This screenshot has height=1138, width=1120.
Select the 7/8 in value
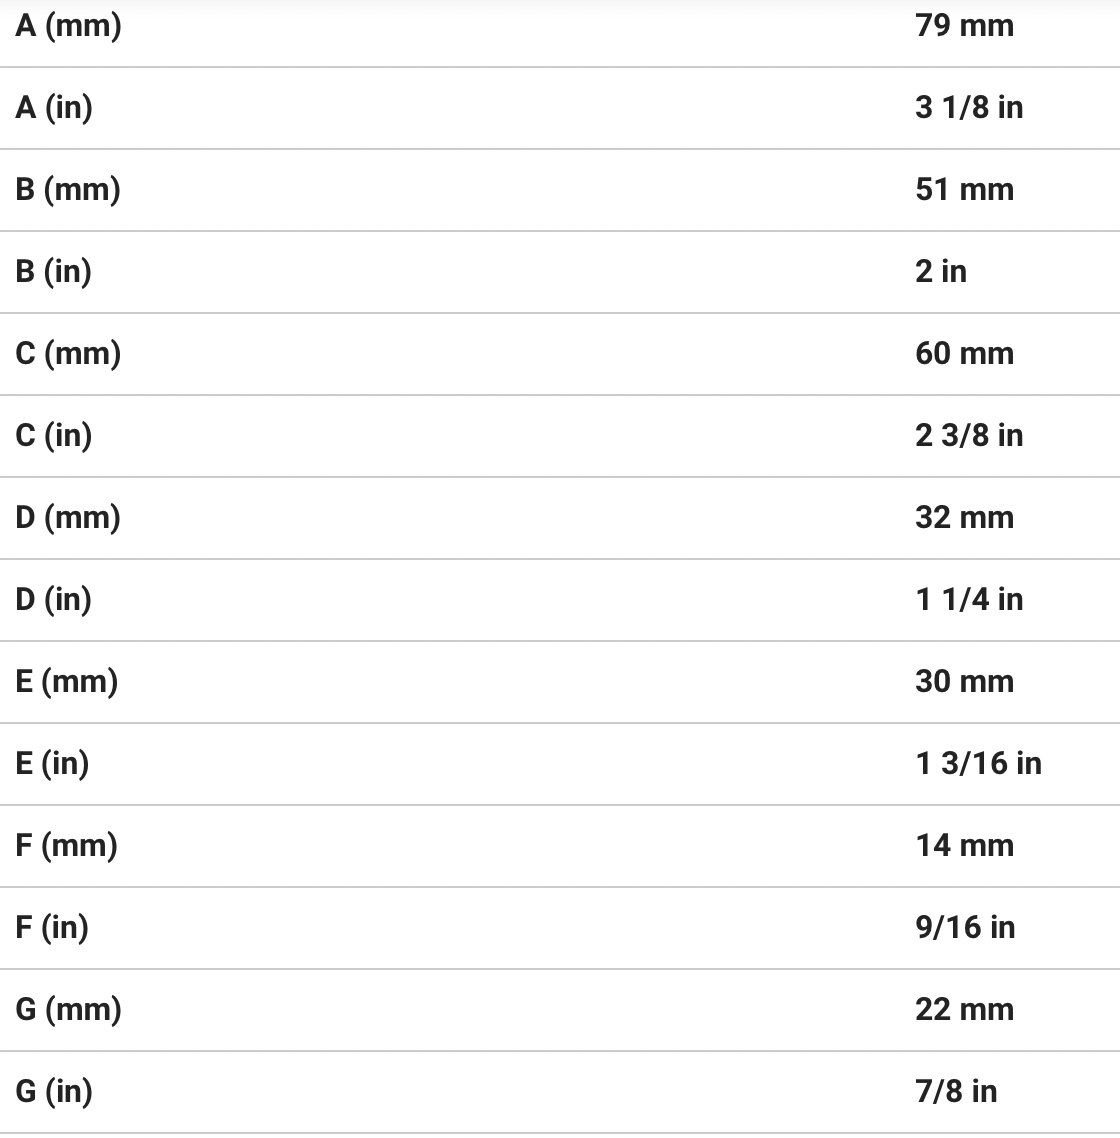956,1091
